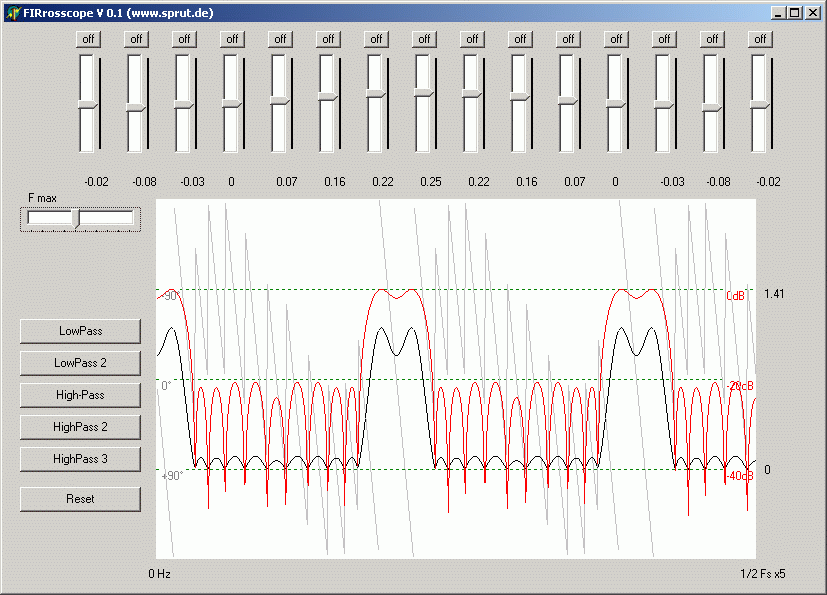Minimize the FIRrosscope window
This screenshot has width=827, height=595.
(x=778, y=13)
